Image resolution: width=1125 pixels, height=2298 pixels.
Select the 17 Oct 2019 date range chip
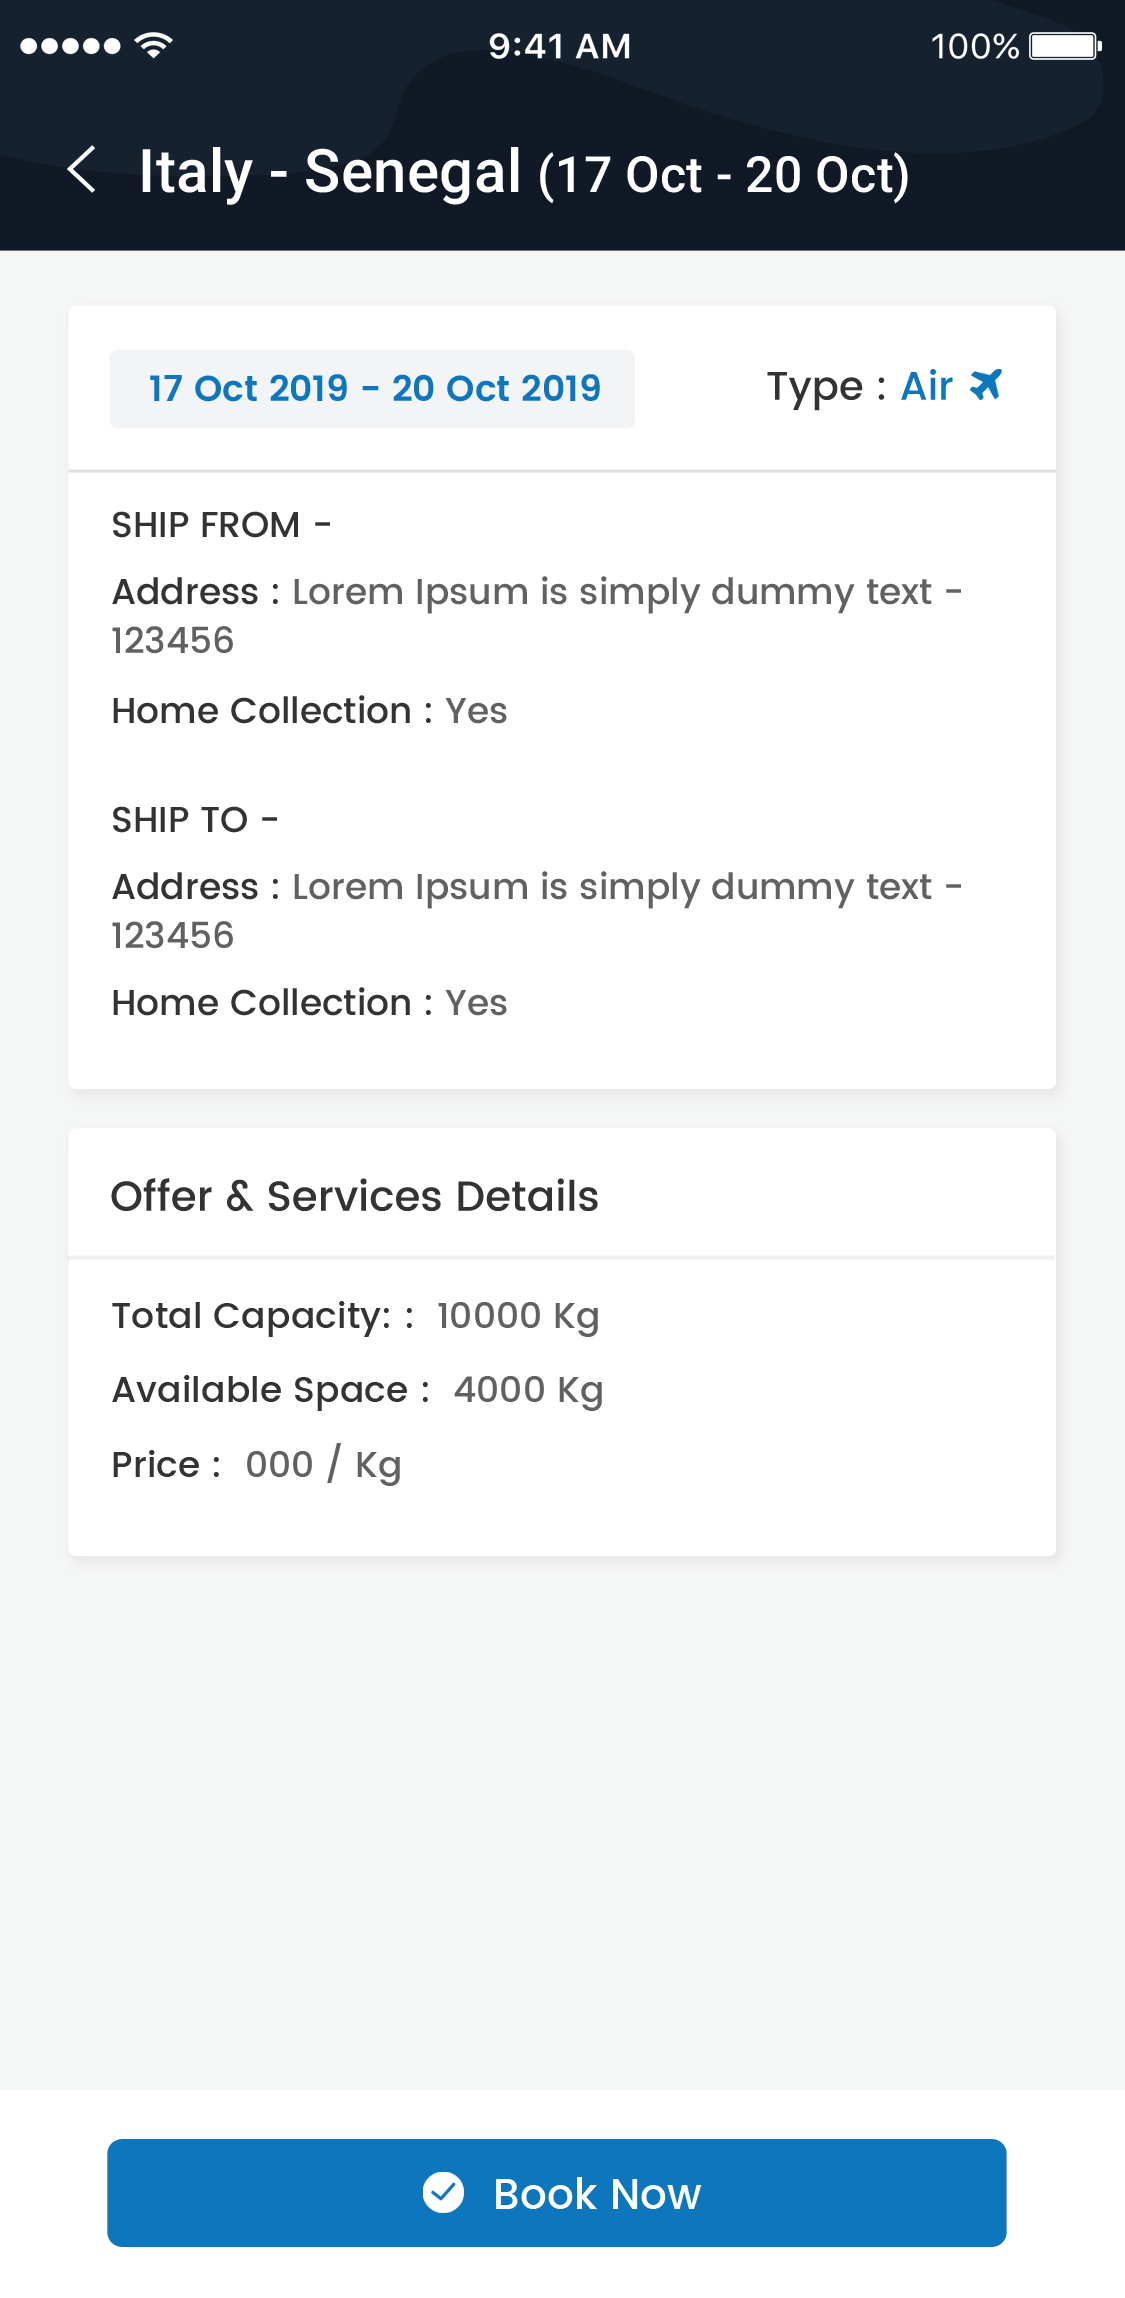coord(372,389)
